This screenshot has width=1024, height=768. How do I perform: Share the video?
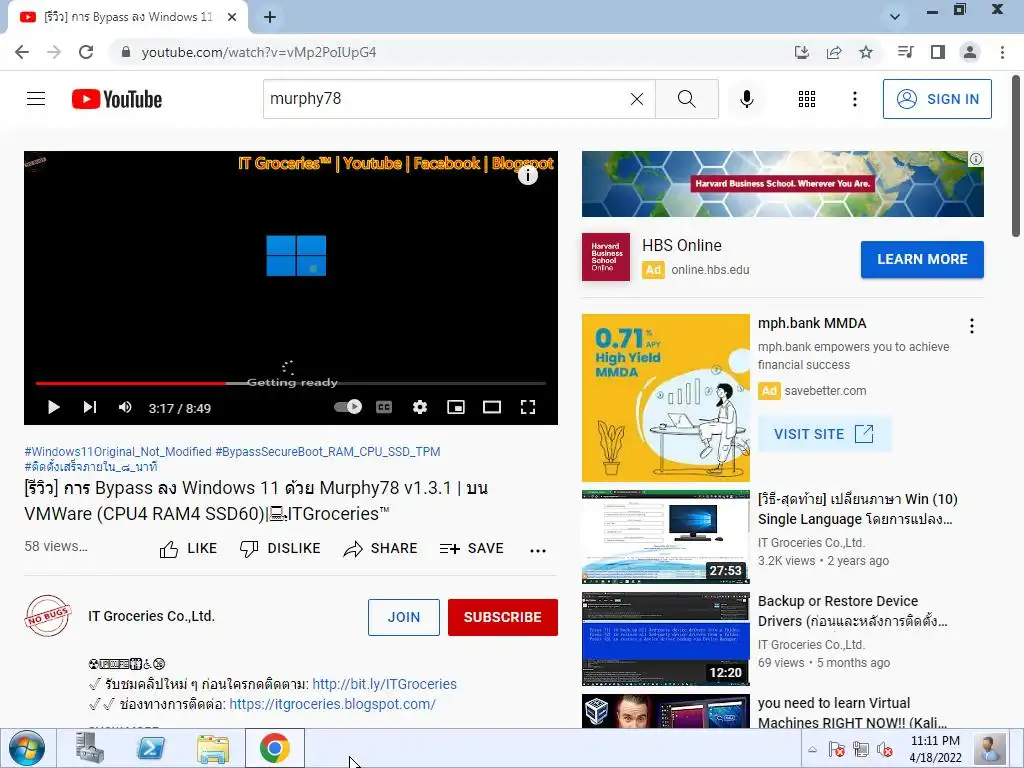[x=380, y=549]
